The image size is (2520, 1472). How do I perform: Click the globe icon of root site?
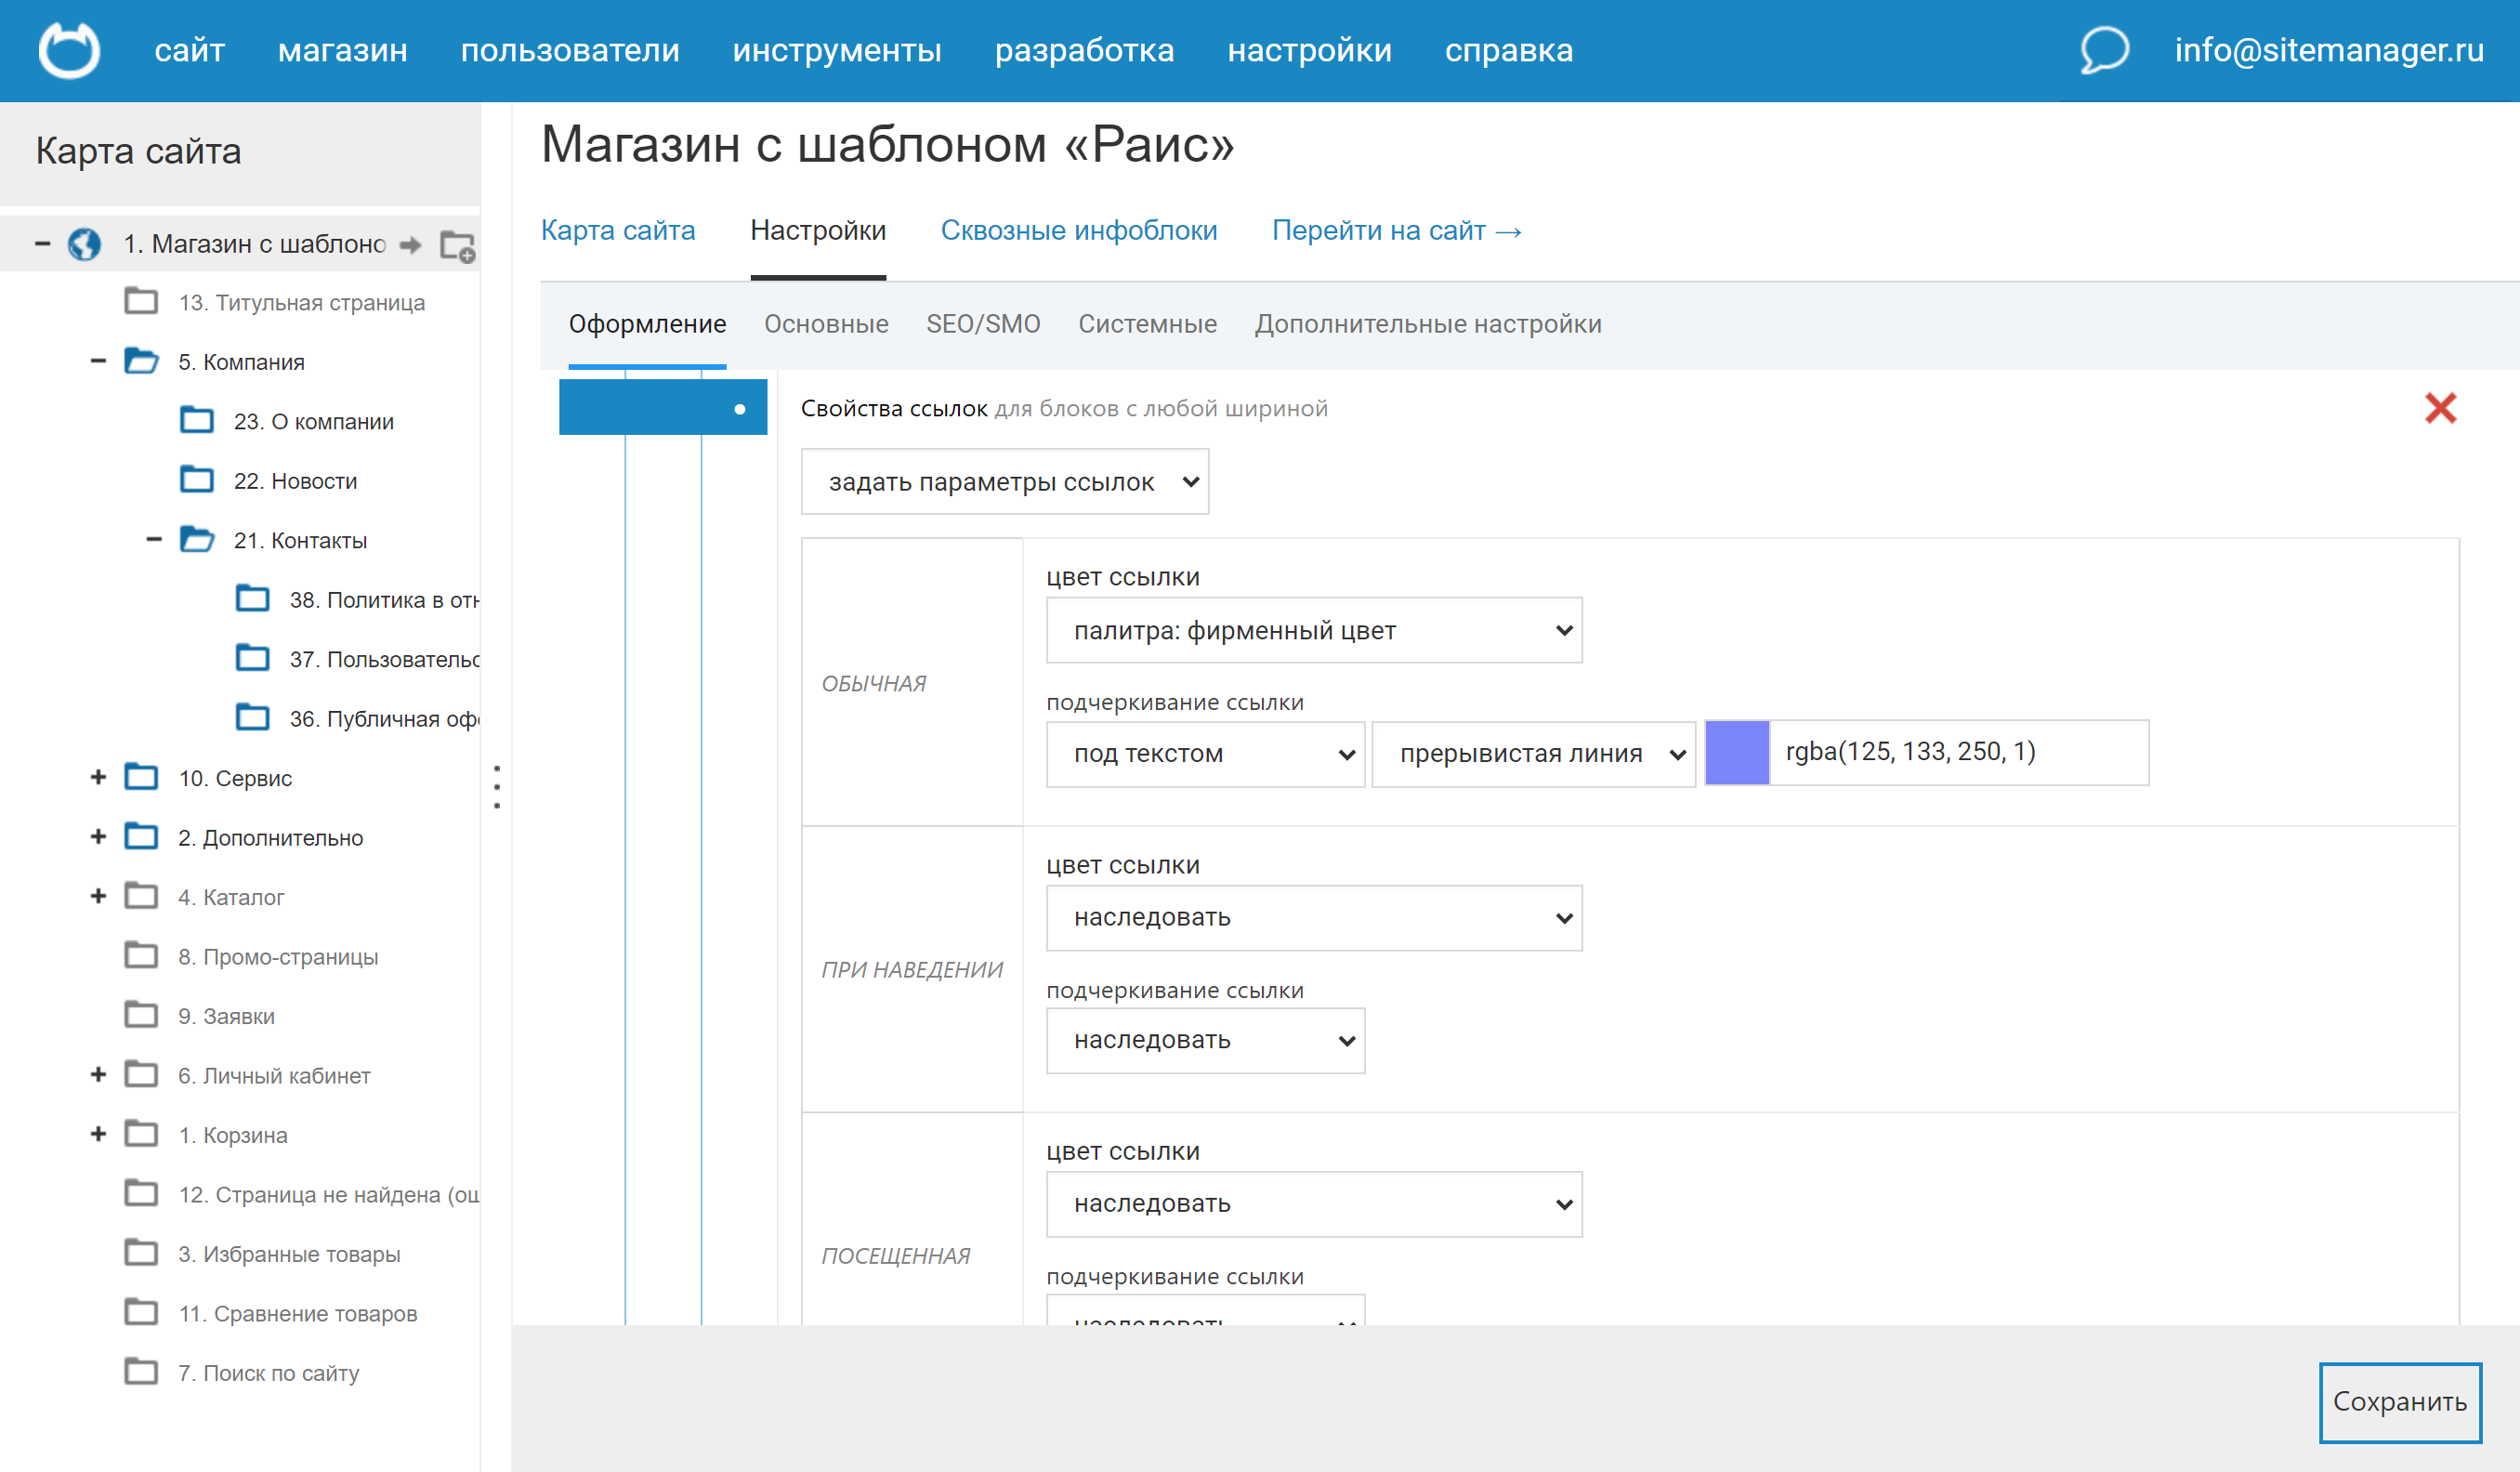click(x=84, y=244)
